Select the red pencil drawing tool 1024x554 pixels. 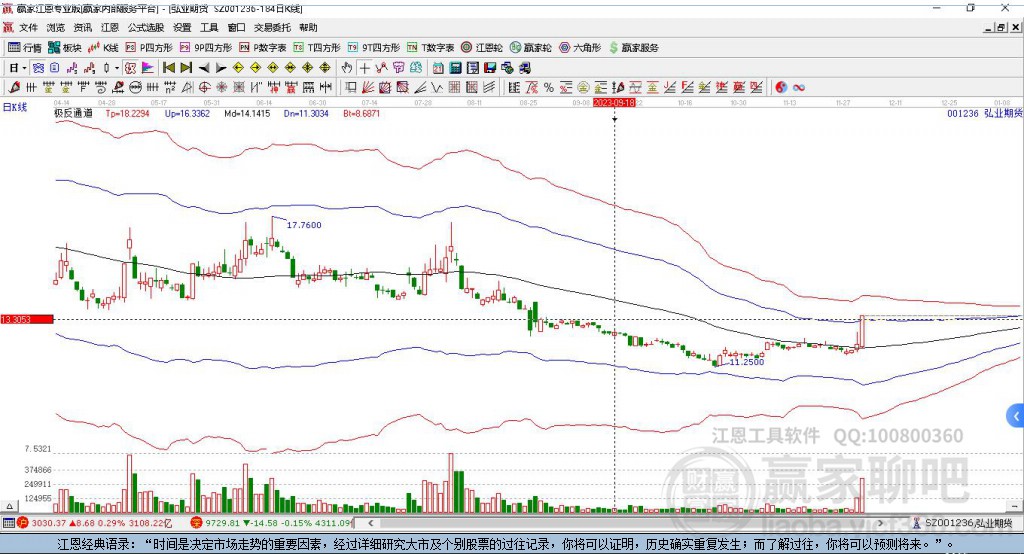tap(14, 88)
